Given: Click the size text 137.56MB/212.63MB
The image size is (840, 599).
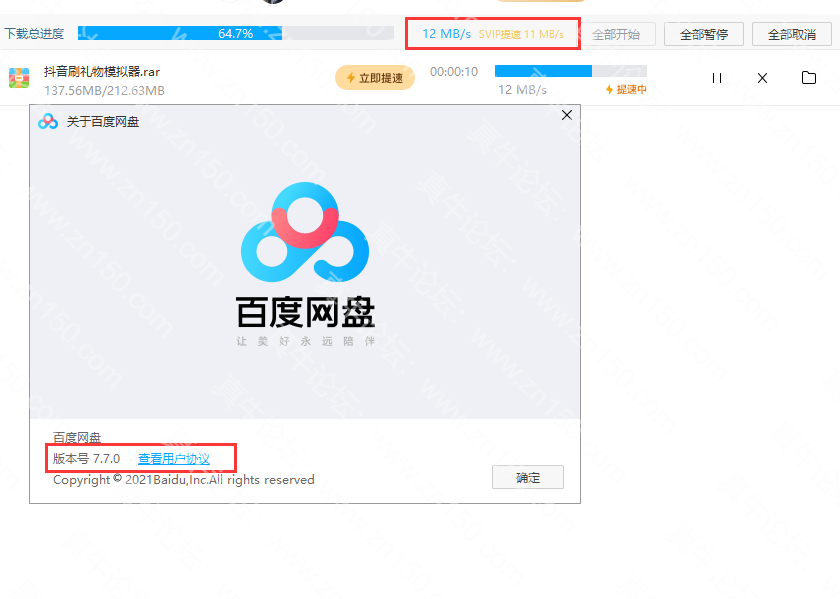Looking at the screenshot, I should pos(104,91).
